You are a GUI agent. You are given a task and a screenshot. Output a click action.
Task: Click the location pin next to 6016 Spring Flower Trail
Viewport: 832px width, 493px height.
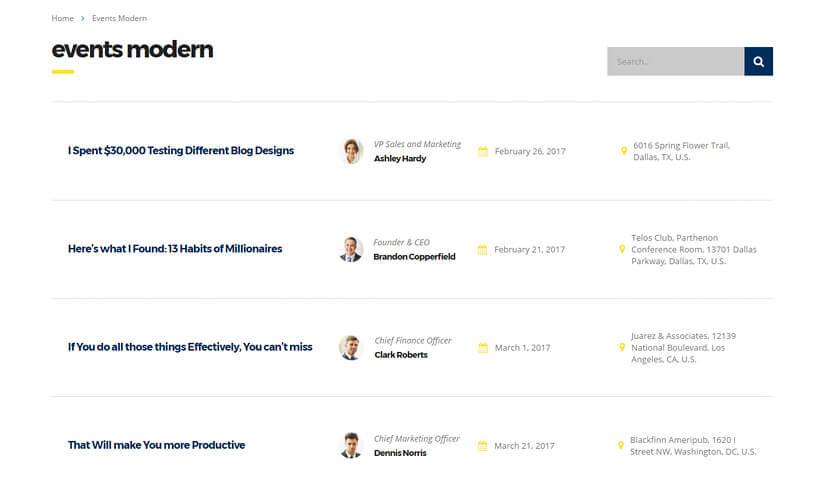click(x=624, y=152)
